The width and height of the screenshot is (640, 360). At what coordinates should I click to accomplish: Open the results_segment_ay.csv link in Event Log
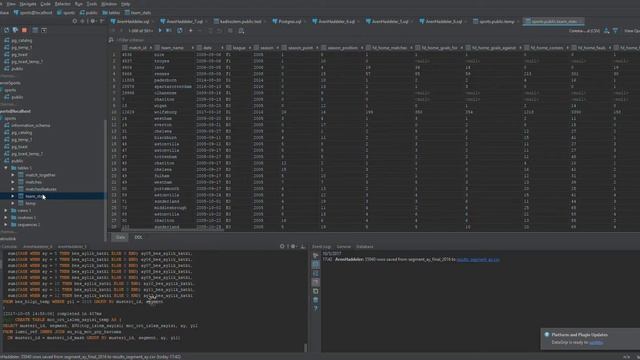[x=478, y=260]
